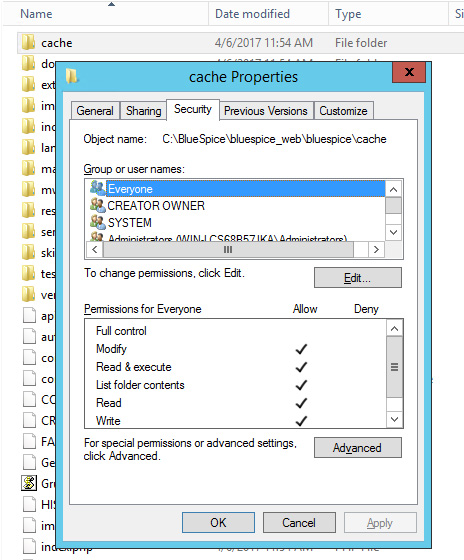
Task: Click the folder icon starting with 'inc'
Action: click(28, 126)
